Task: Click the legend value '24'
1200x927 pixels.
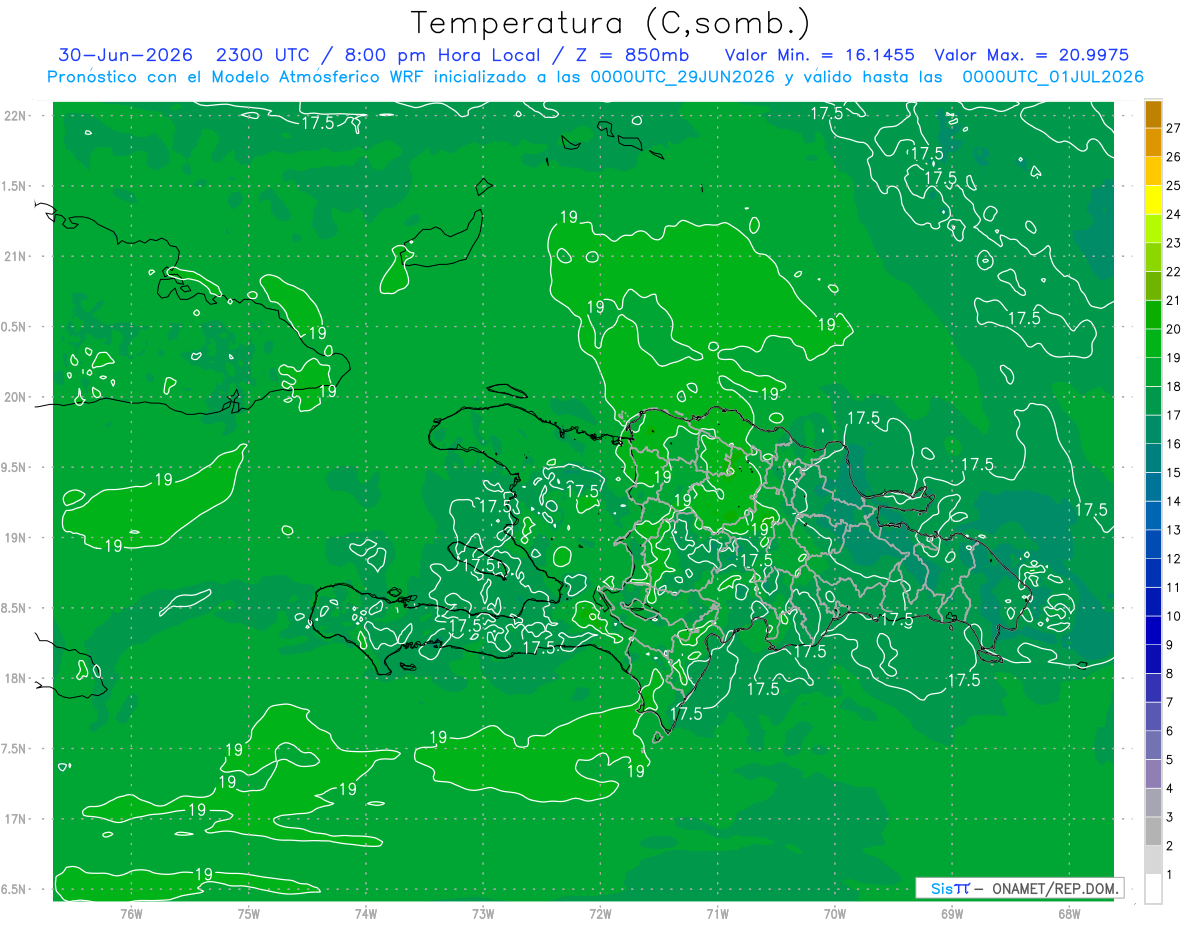Action: point(1174,213)
